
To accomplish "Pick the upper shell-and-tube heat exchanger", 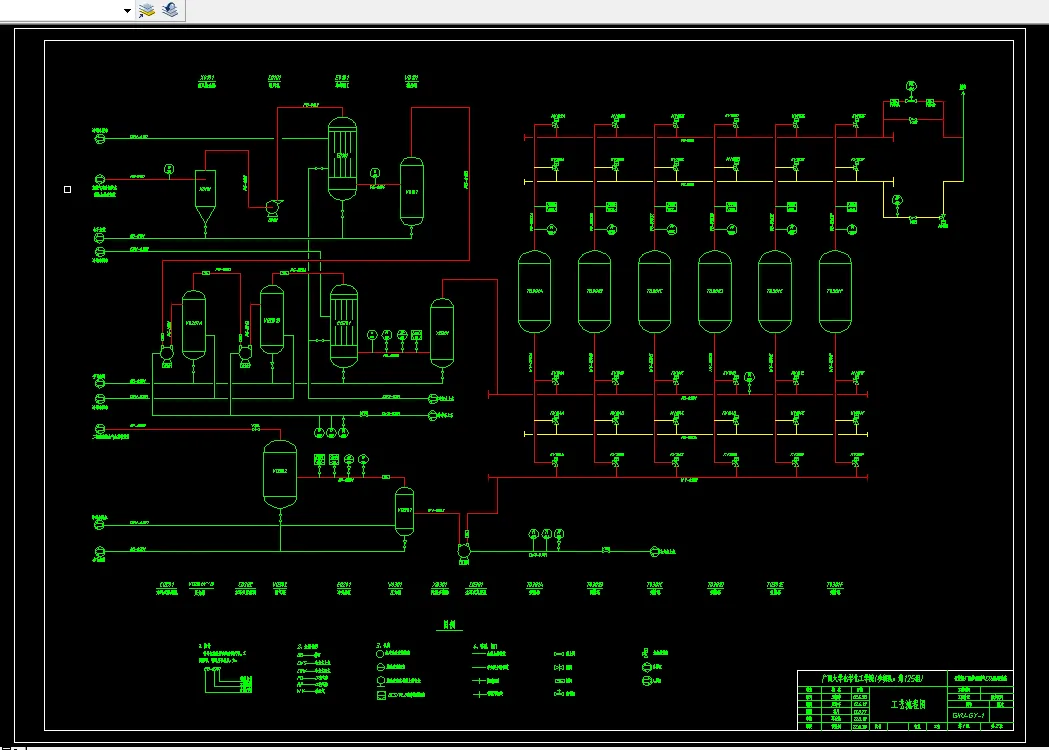I will click(343, 159).
